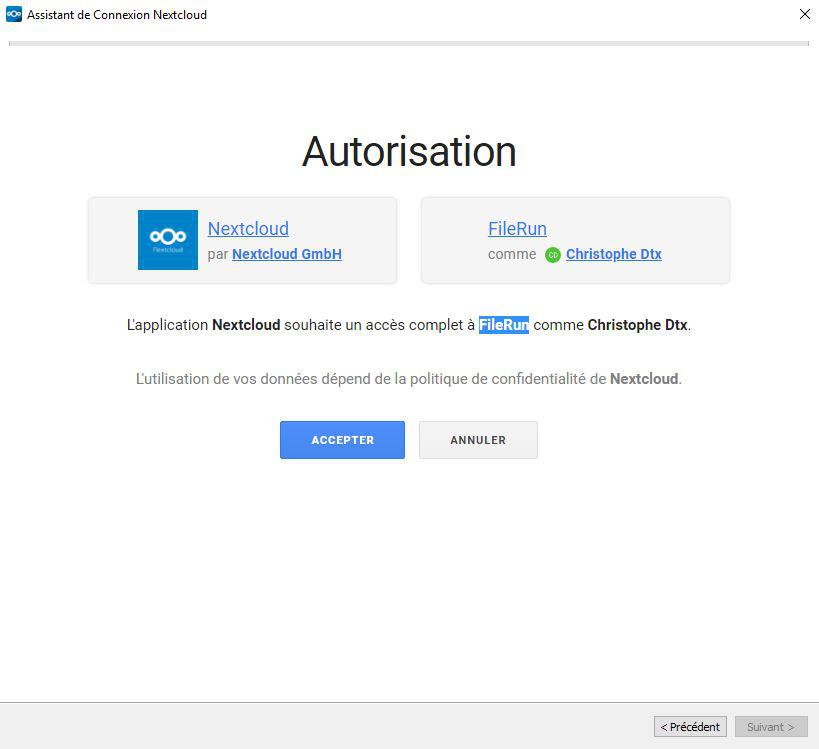
Task: Accept the authorization with ACCEPTER
Action: click(x=342, y=440)
